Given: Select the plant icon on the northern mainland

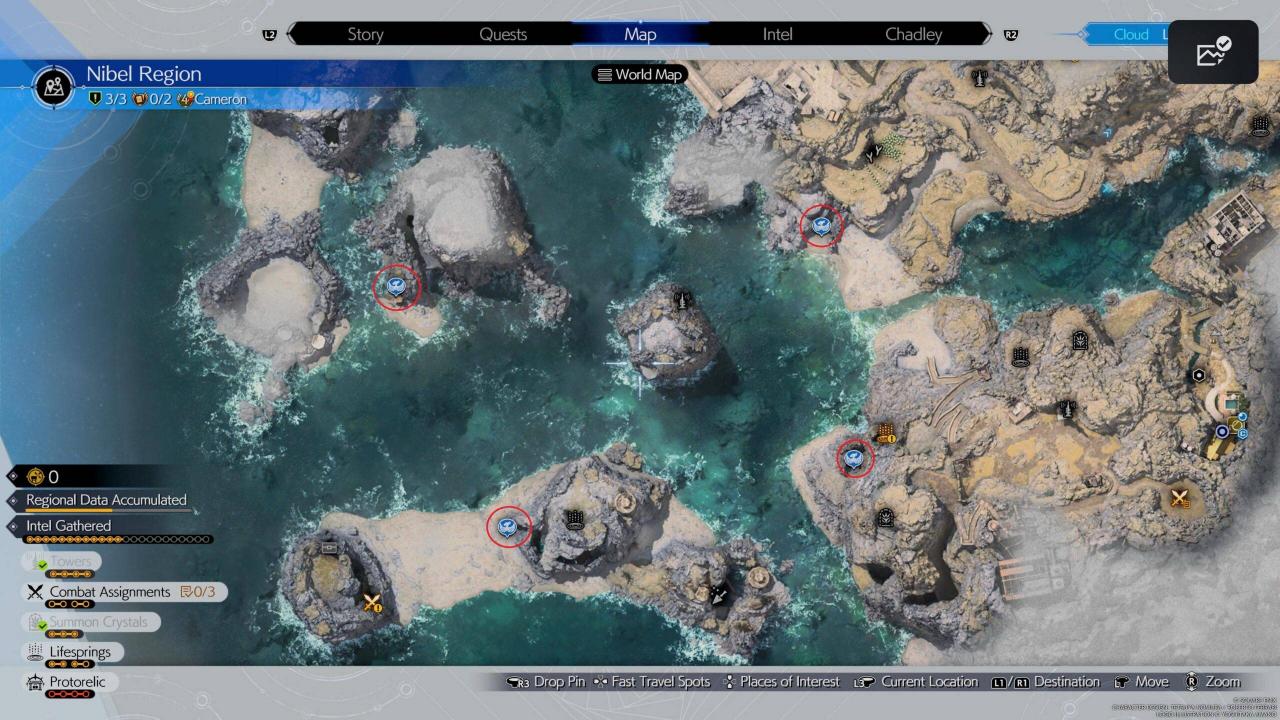Looking at the screenshot, I should 876,153.
